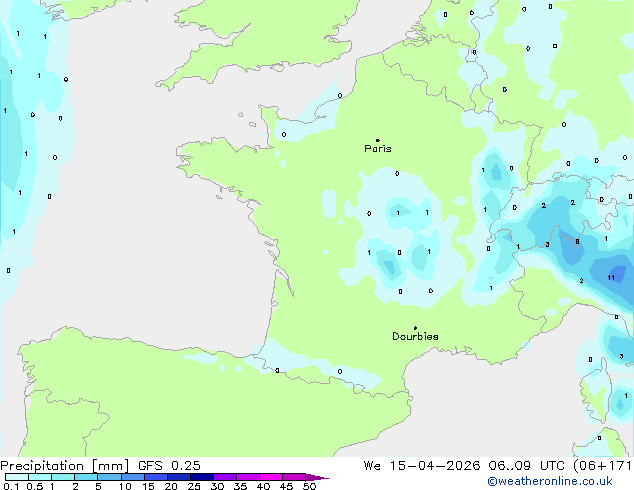Click the 15–20 mm legend swatch
The width and height of the screenshot is (634, 490).
pos(156,477)
